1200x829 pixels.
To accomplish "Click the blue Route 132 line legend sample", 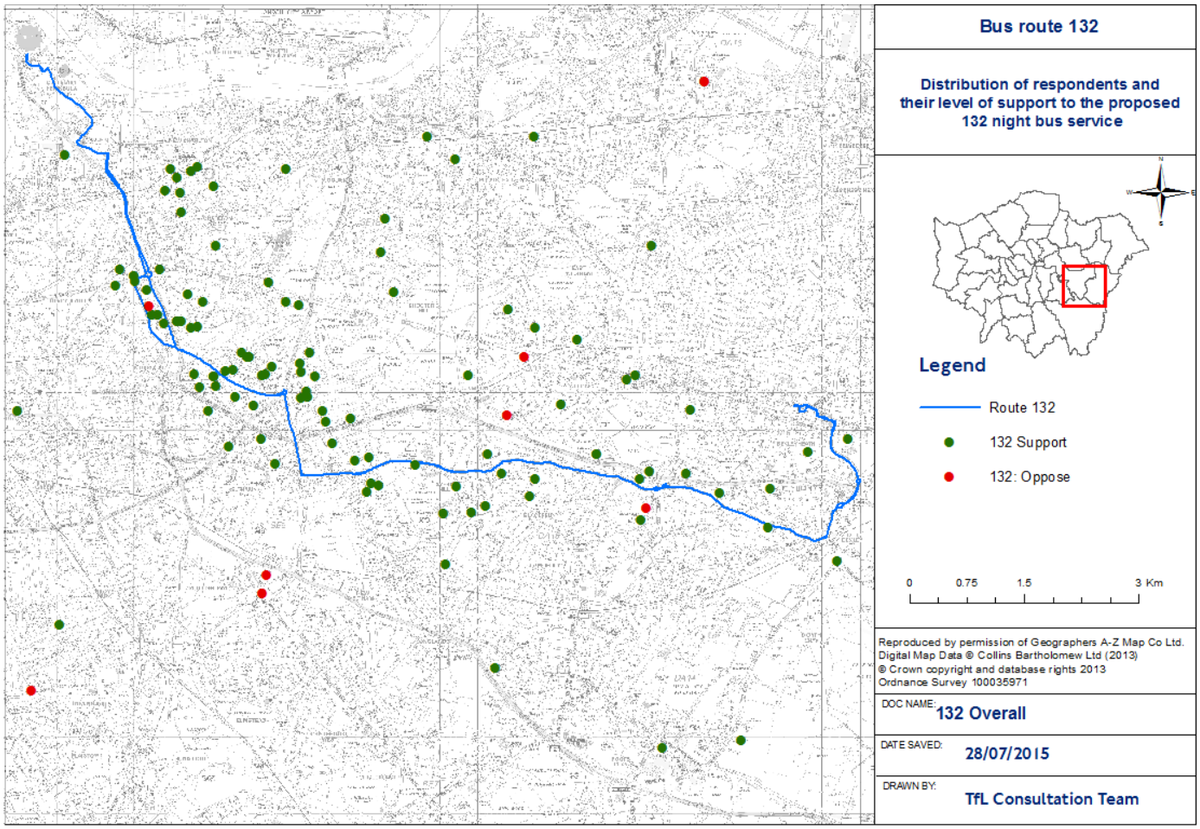I will click(949, 407).
